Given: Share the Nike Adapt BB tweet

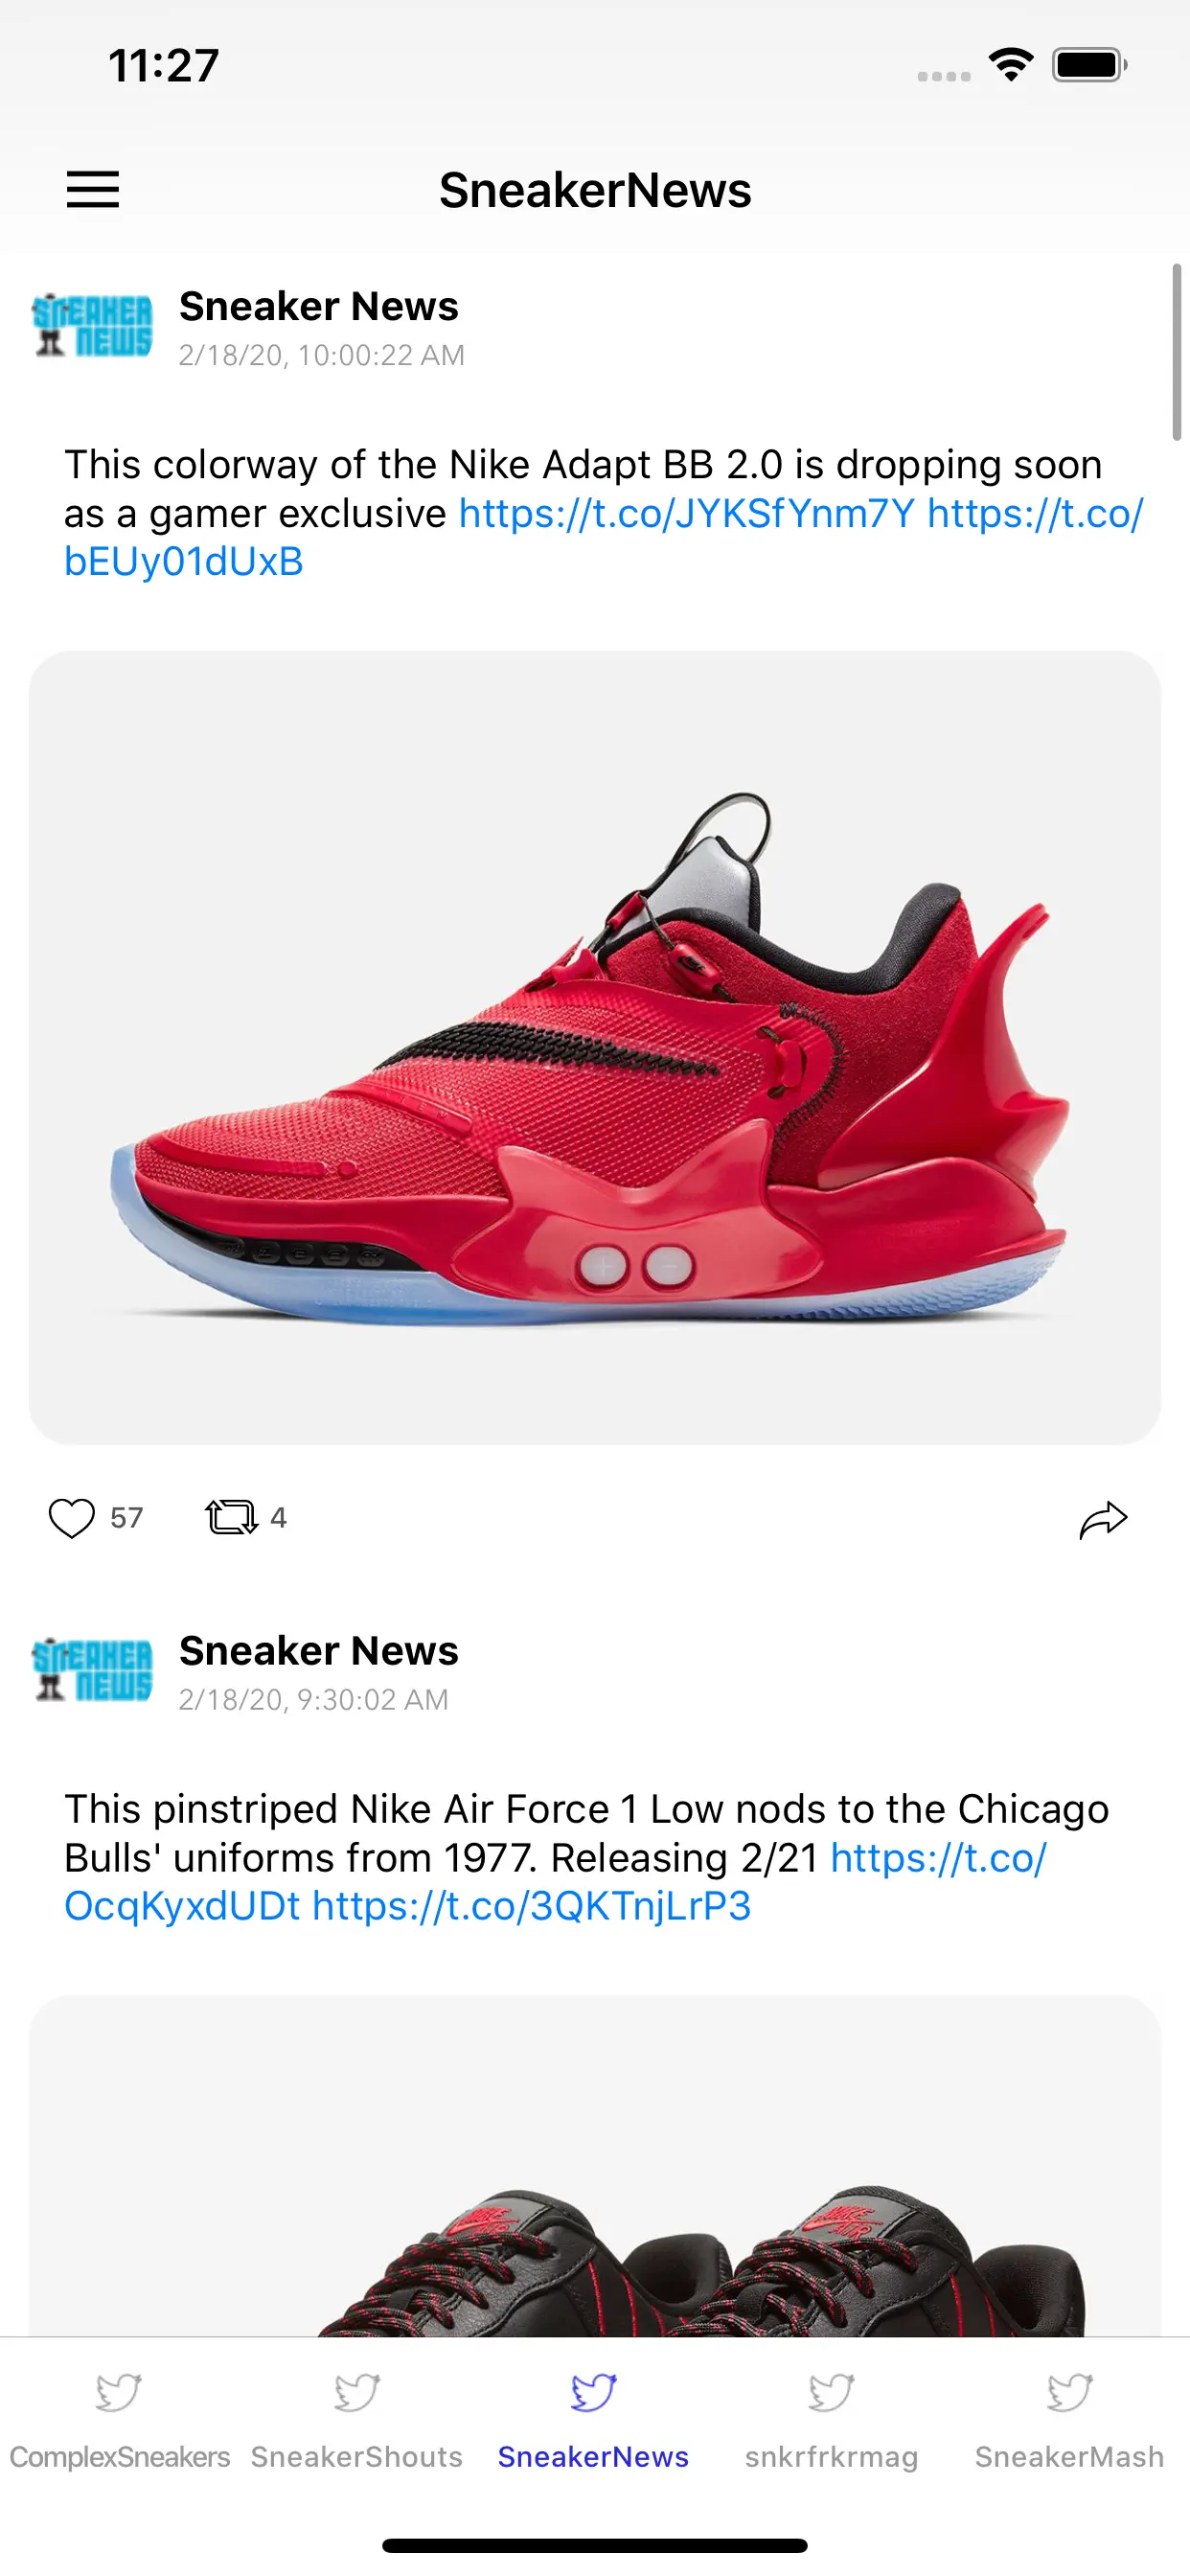Looking at the screenshot, I should [x=1103, y=1519].
